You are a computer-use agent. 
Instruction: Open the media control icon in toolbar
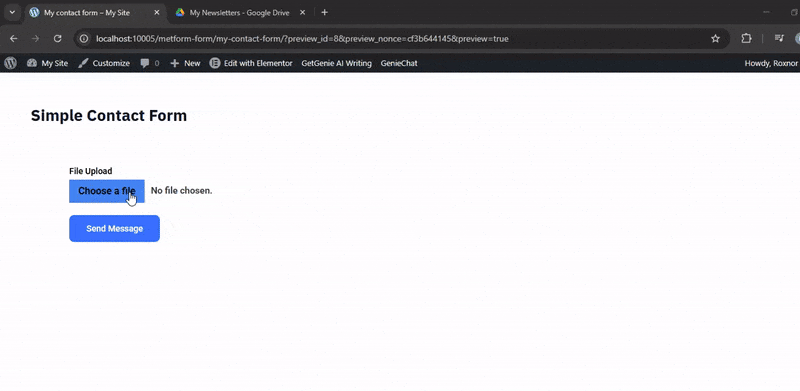[779, 39]
